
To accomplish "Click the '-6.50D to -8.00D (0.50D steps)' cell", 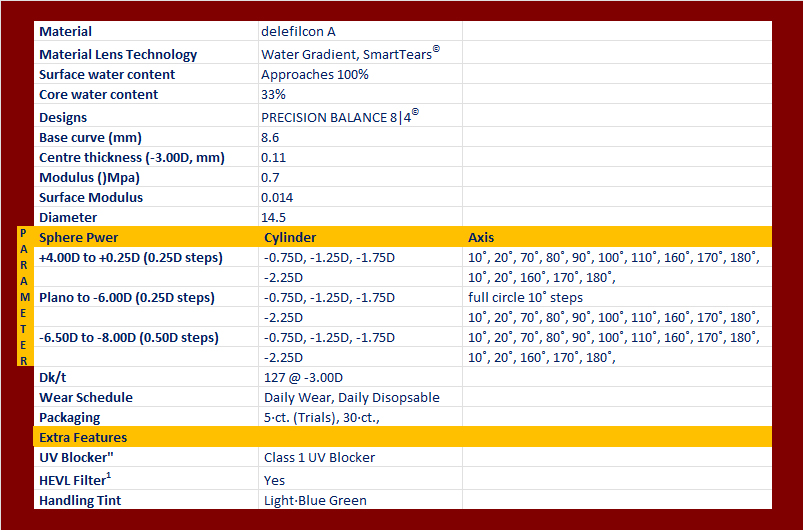I will tap(146, 337).
